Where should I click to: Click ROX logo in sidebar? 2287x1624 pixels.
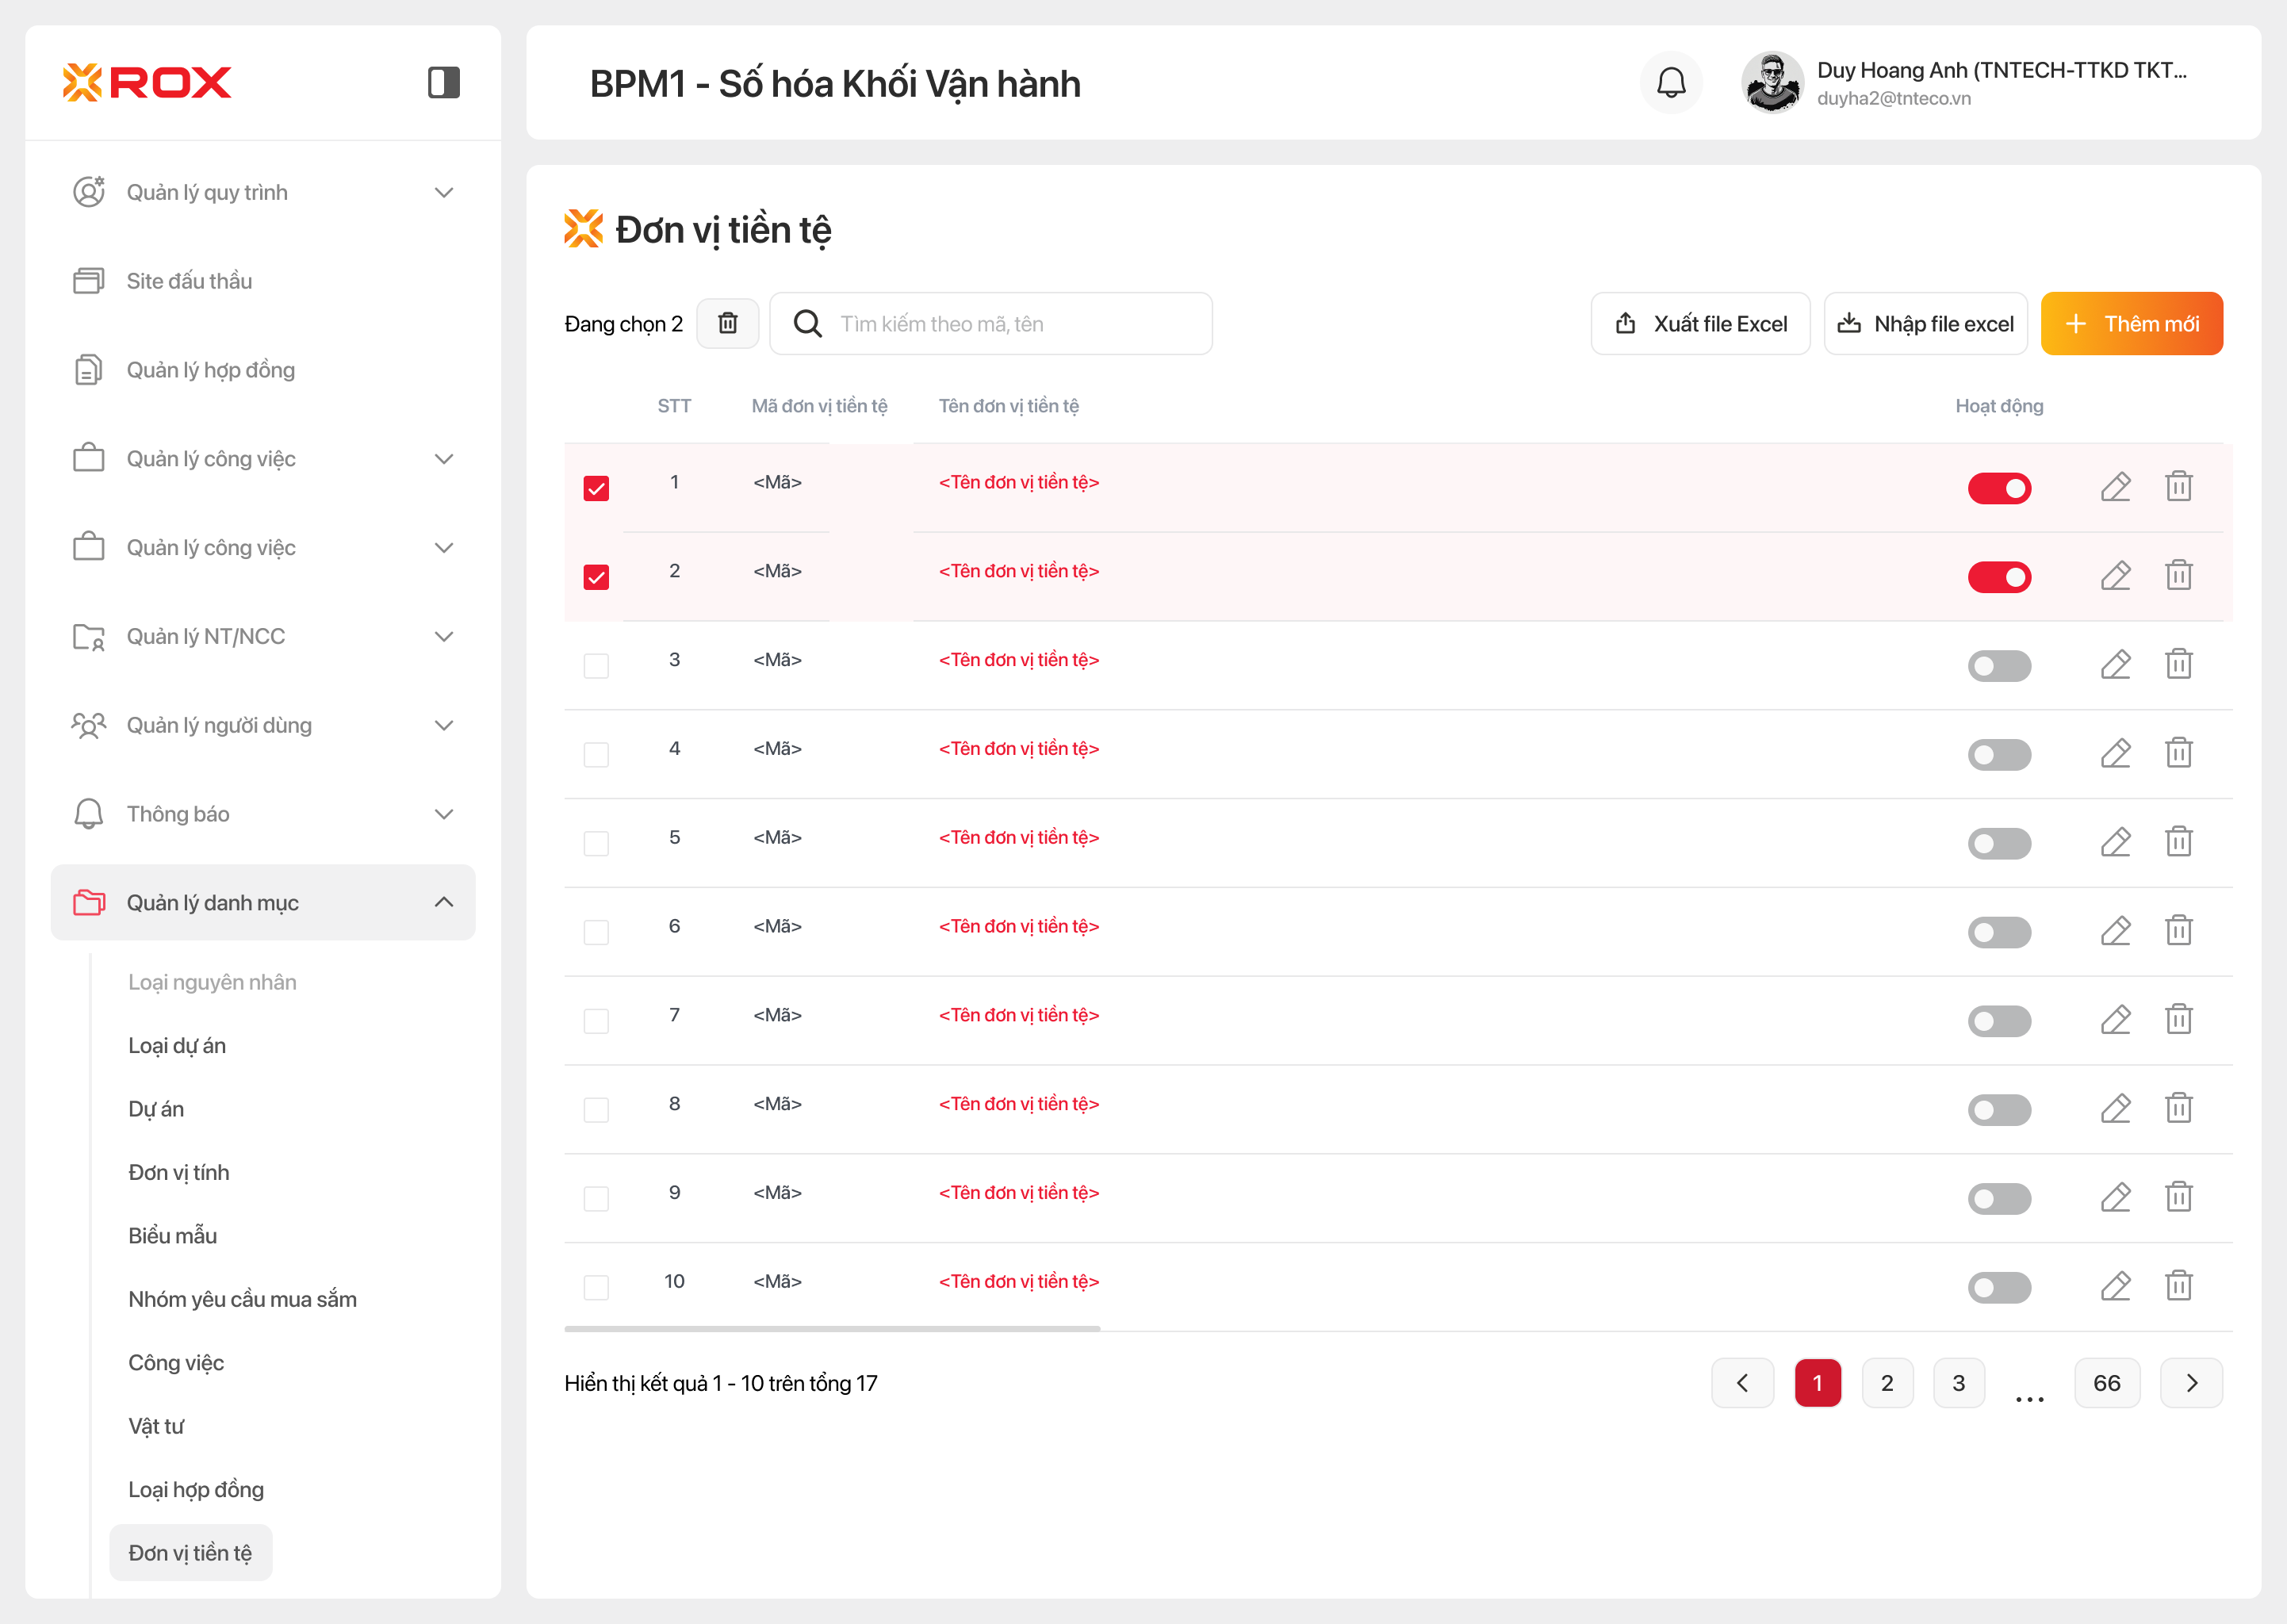[x=147, y=82]
